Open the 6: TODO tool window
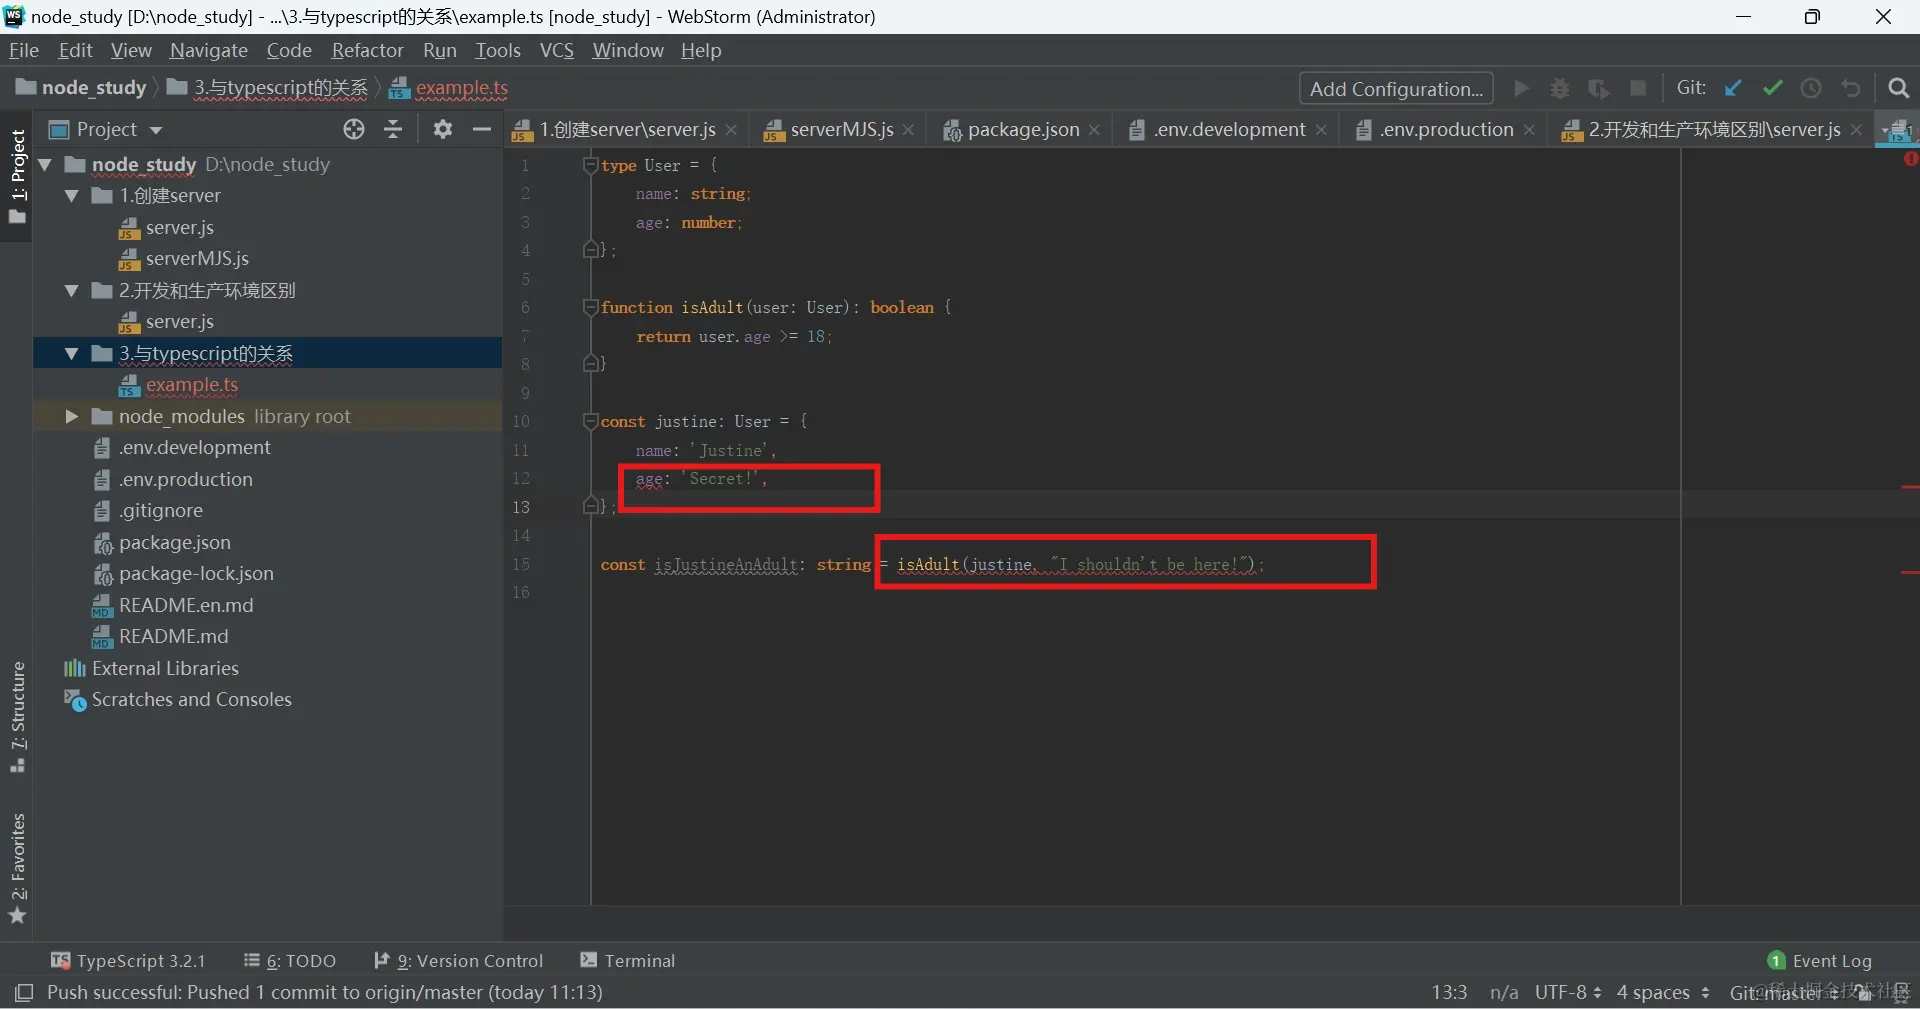1920x1009 pixels. click(290, 961)
